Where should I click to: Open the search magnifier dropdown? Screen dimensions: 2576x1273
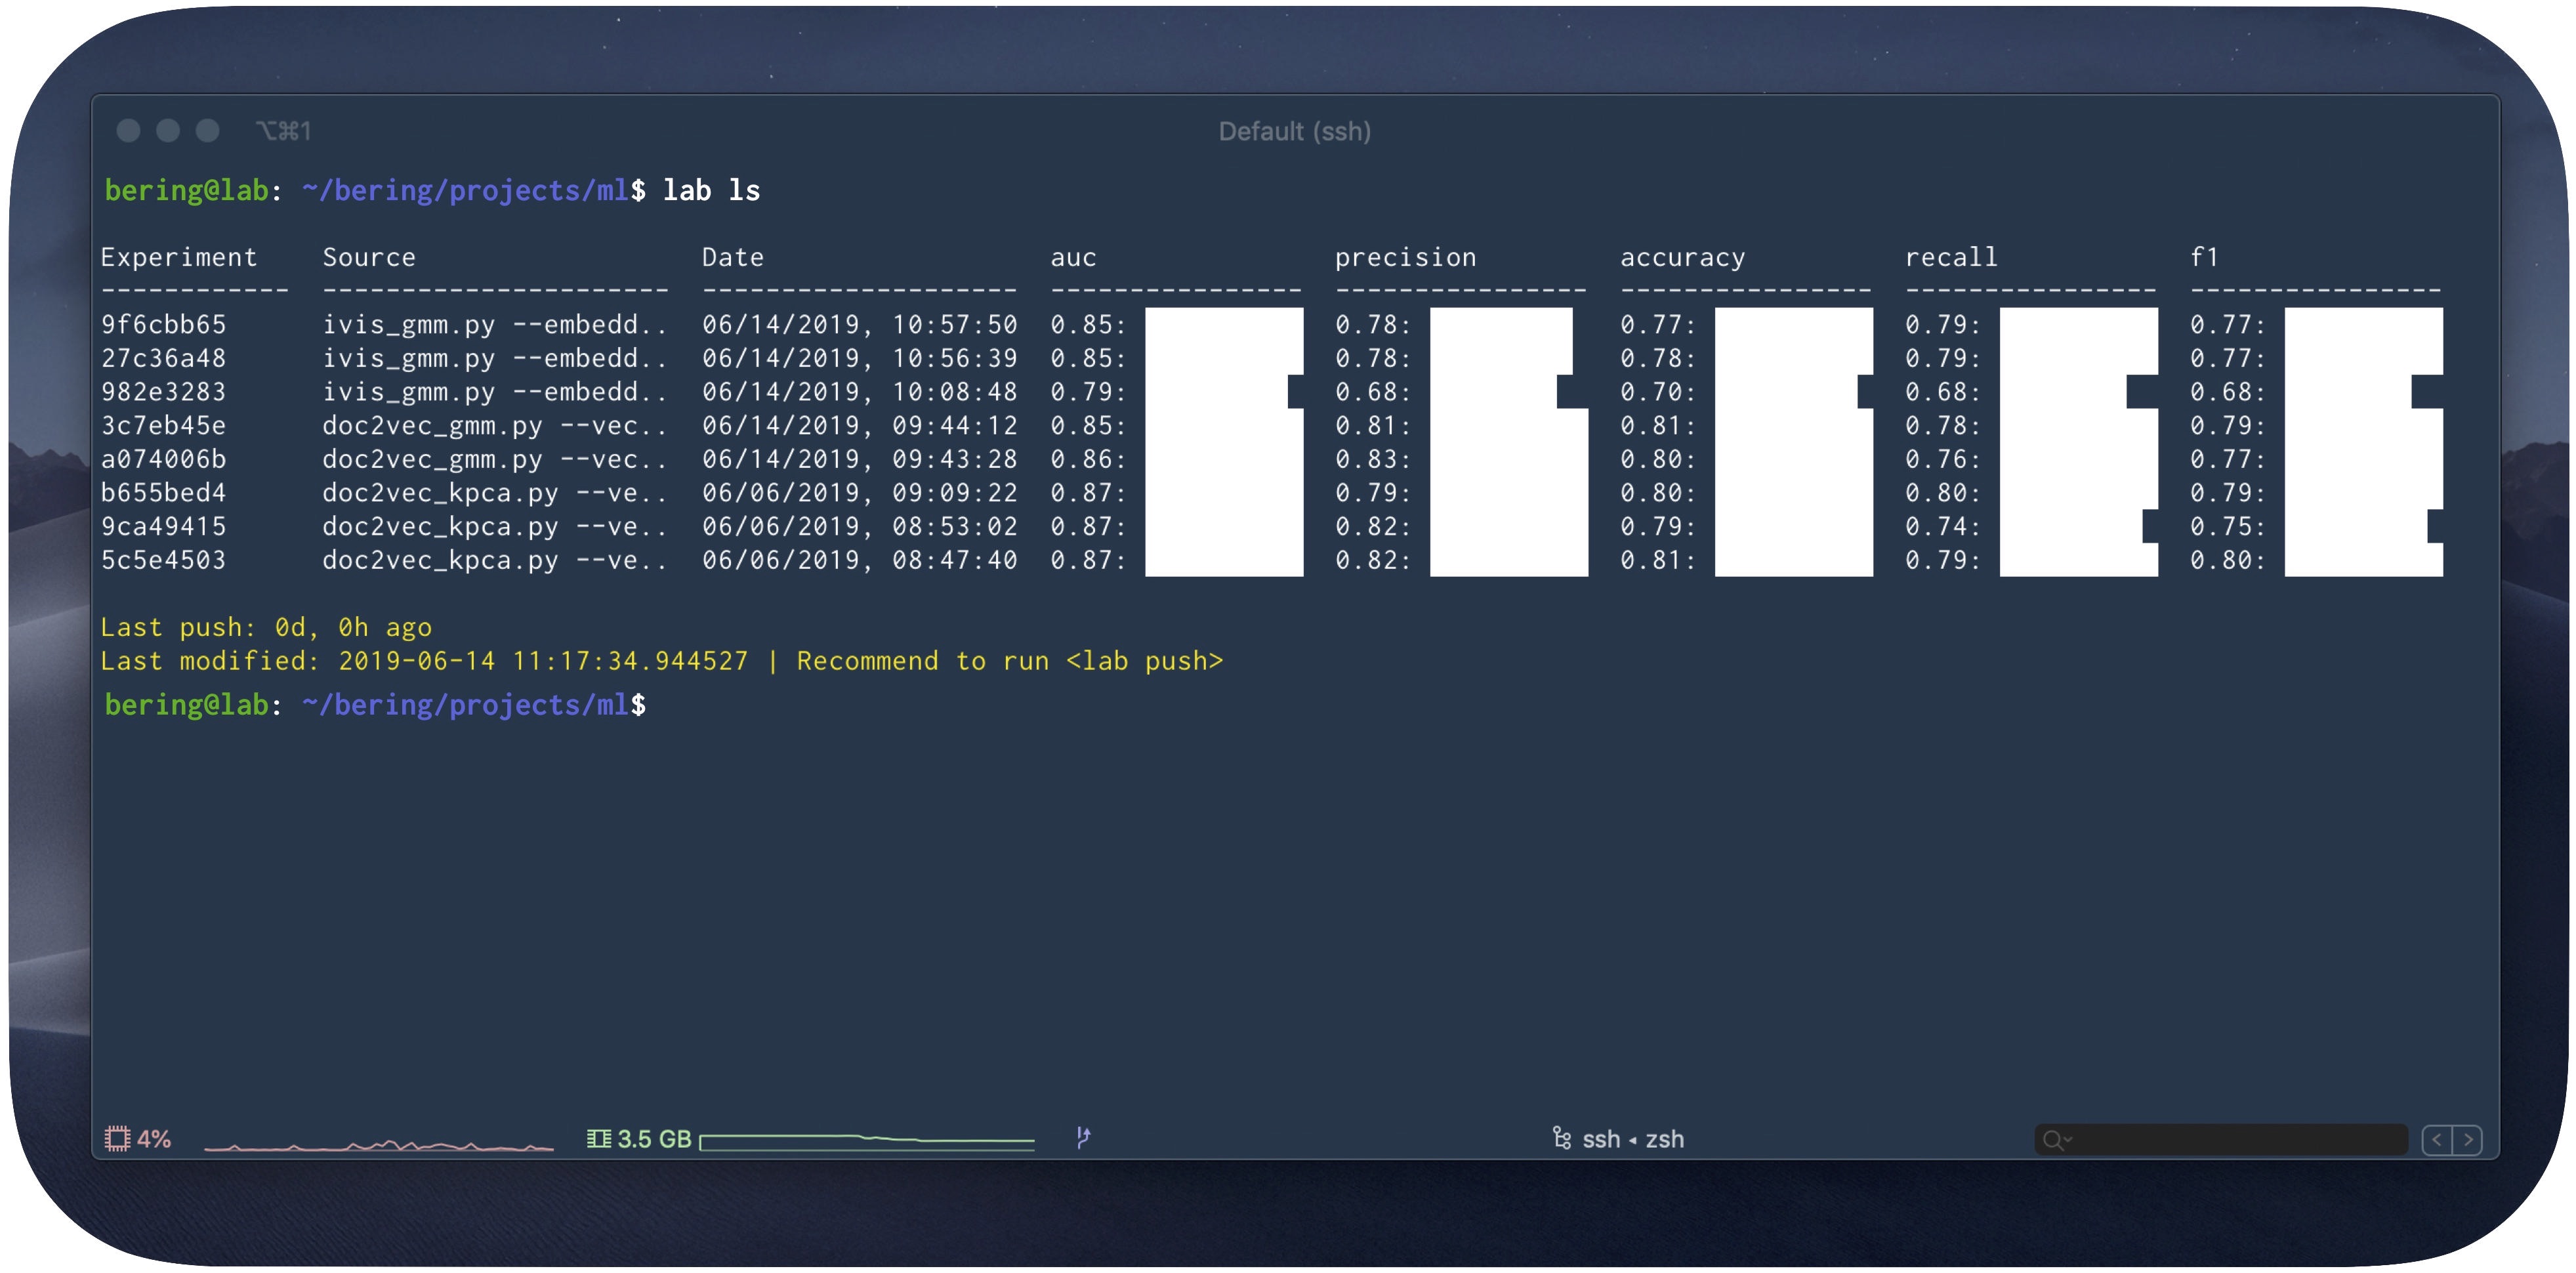(2057, 1140)
